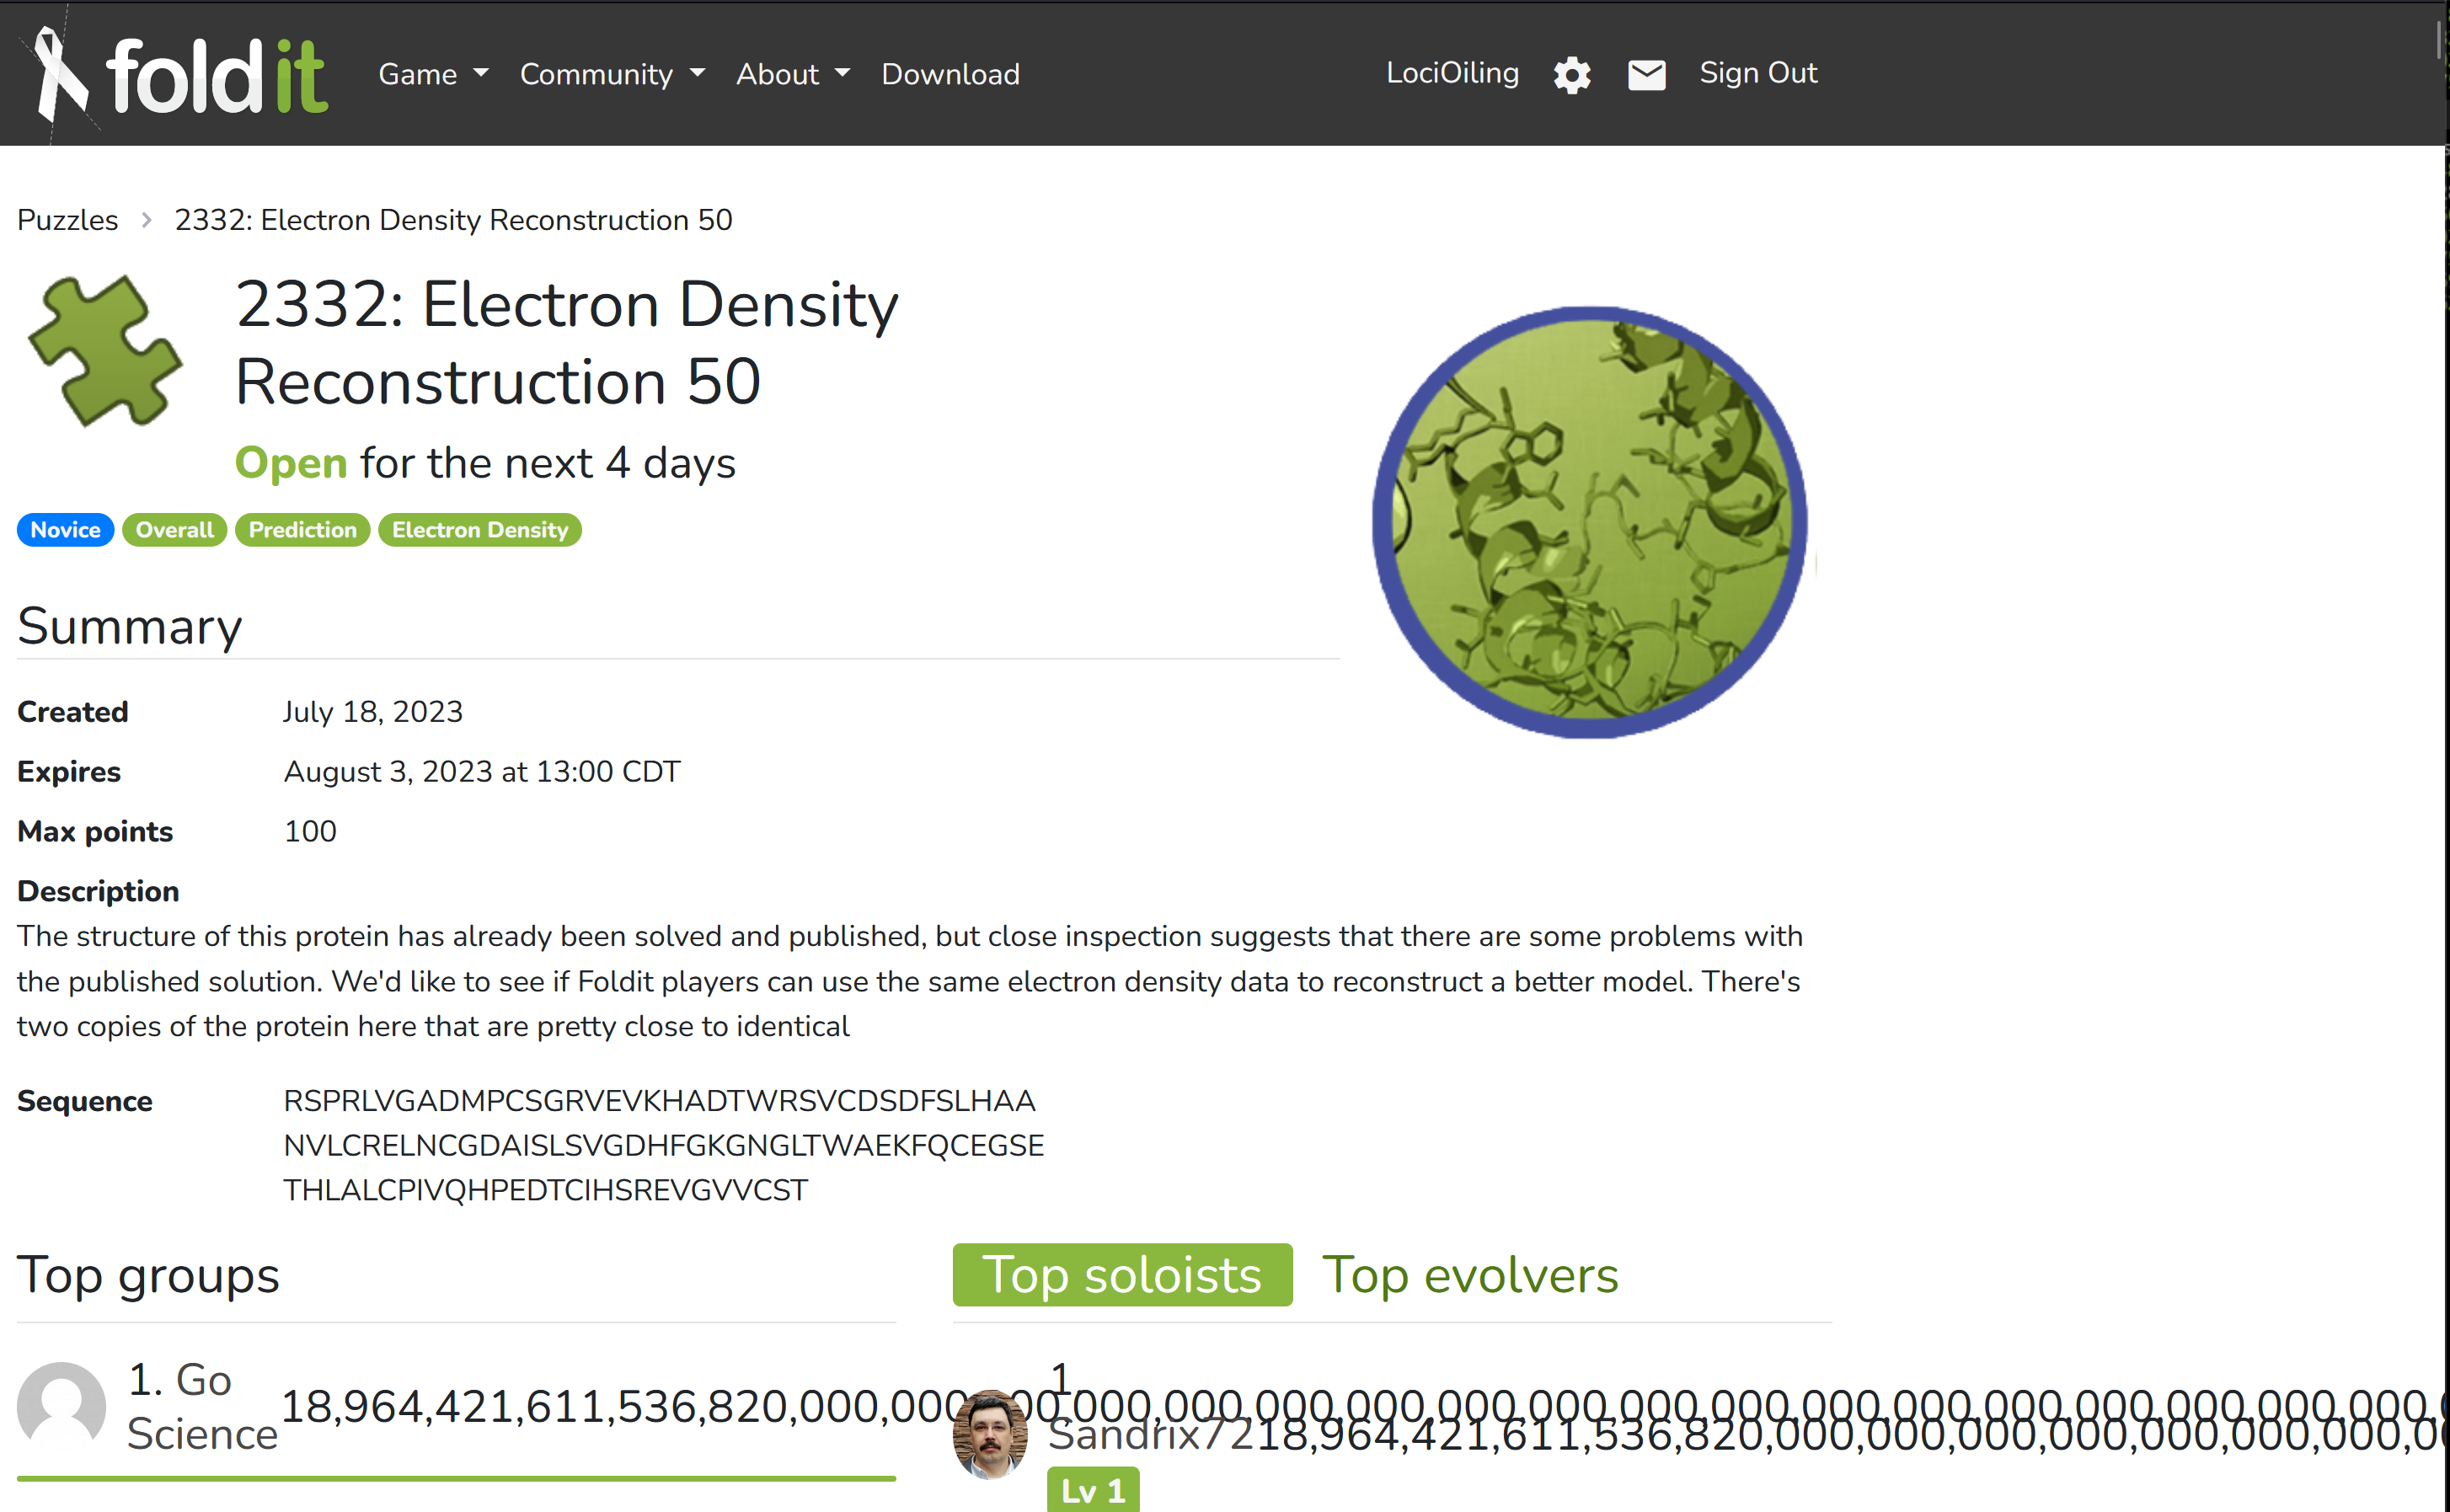Viewport: 2450px width, 1512px height.
Task: Open the Download page link
Action: point(950,74)
